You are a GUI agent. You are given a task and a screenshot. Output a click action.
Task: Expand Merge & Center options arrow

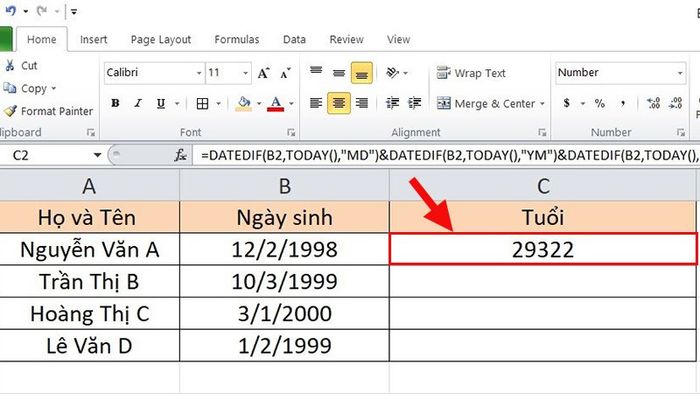(x=542, y=104)
